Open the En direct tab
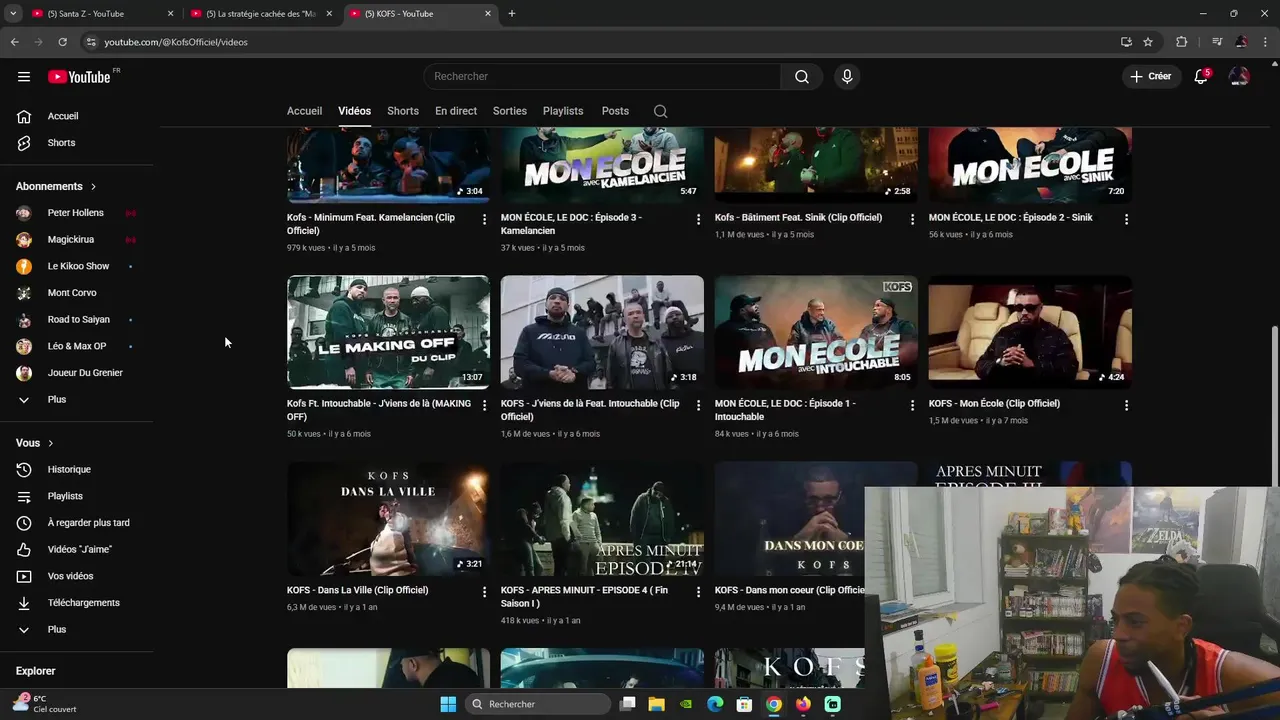Viewport: 1280px width, 720px height. [456, 111]
